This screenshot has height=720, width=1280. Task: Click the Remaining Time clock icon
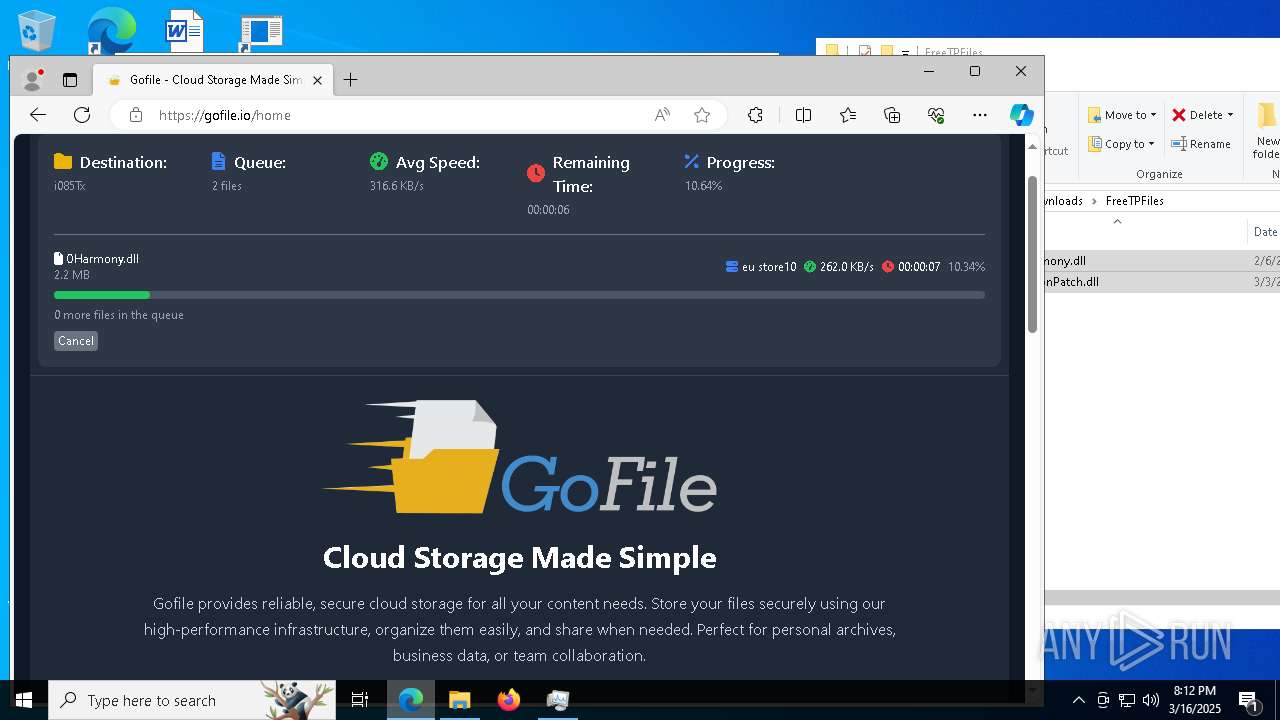coord(536,174)
